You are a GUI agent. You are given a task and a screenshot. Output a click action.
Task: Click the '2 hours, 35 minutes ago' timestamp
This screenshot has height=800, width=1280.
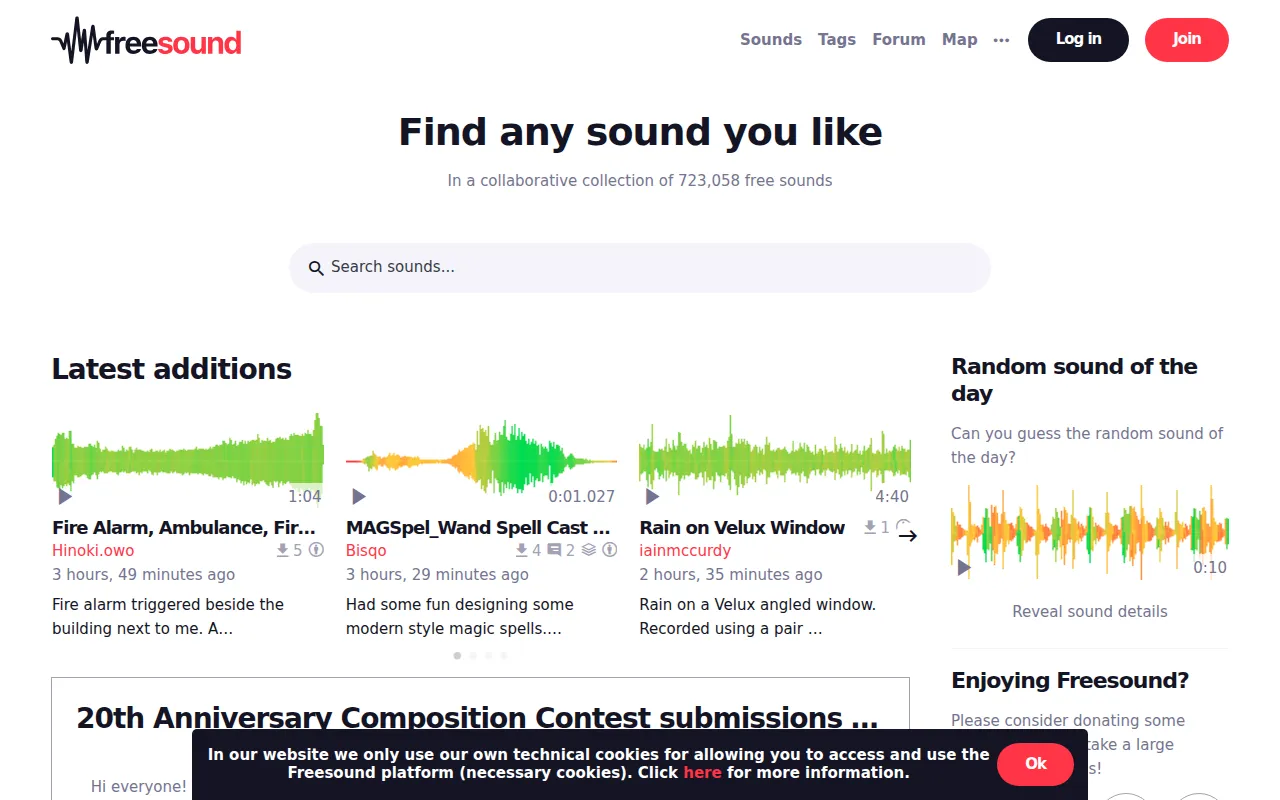[731, 575]
